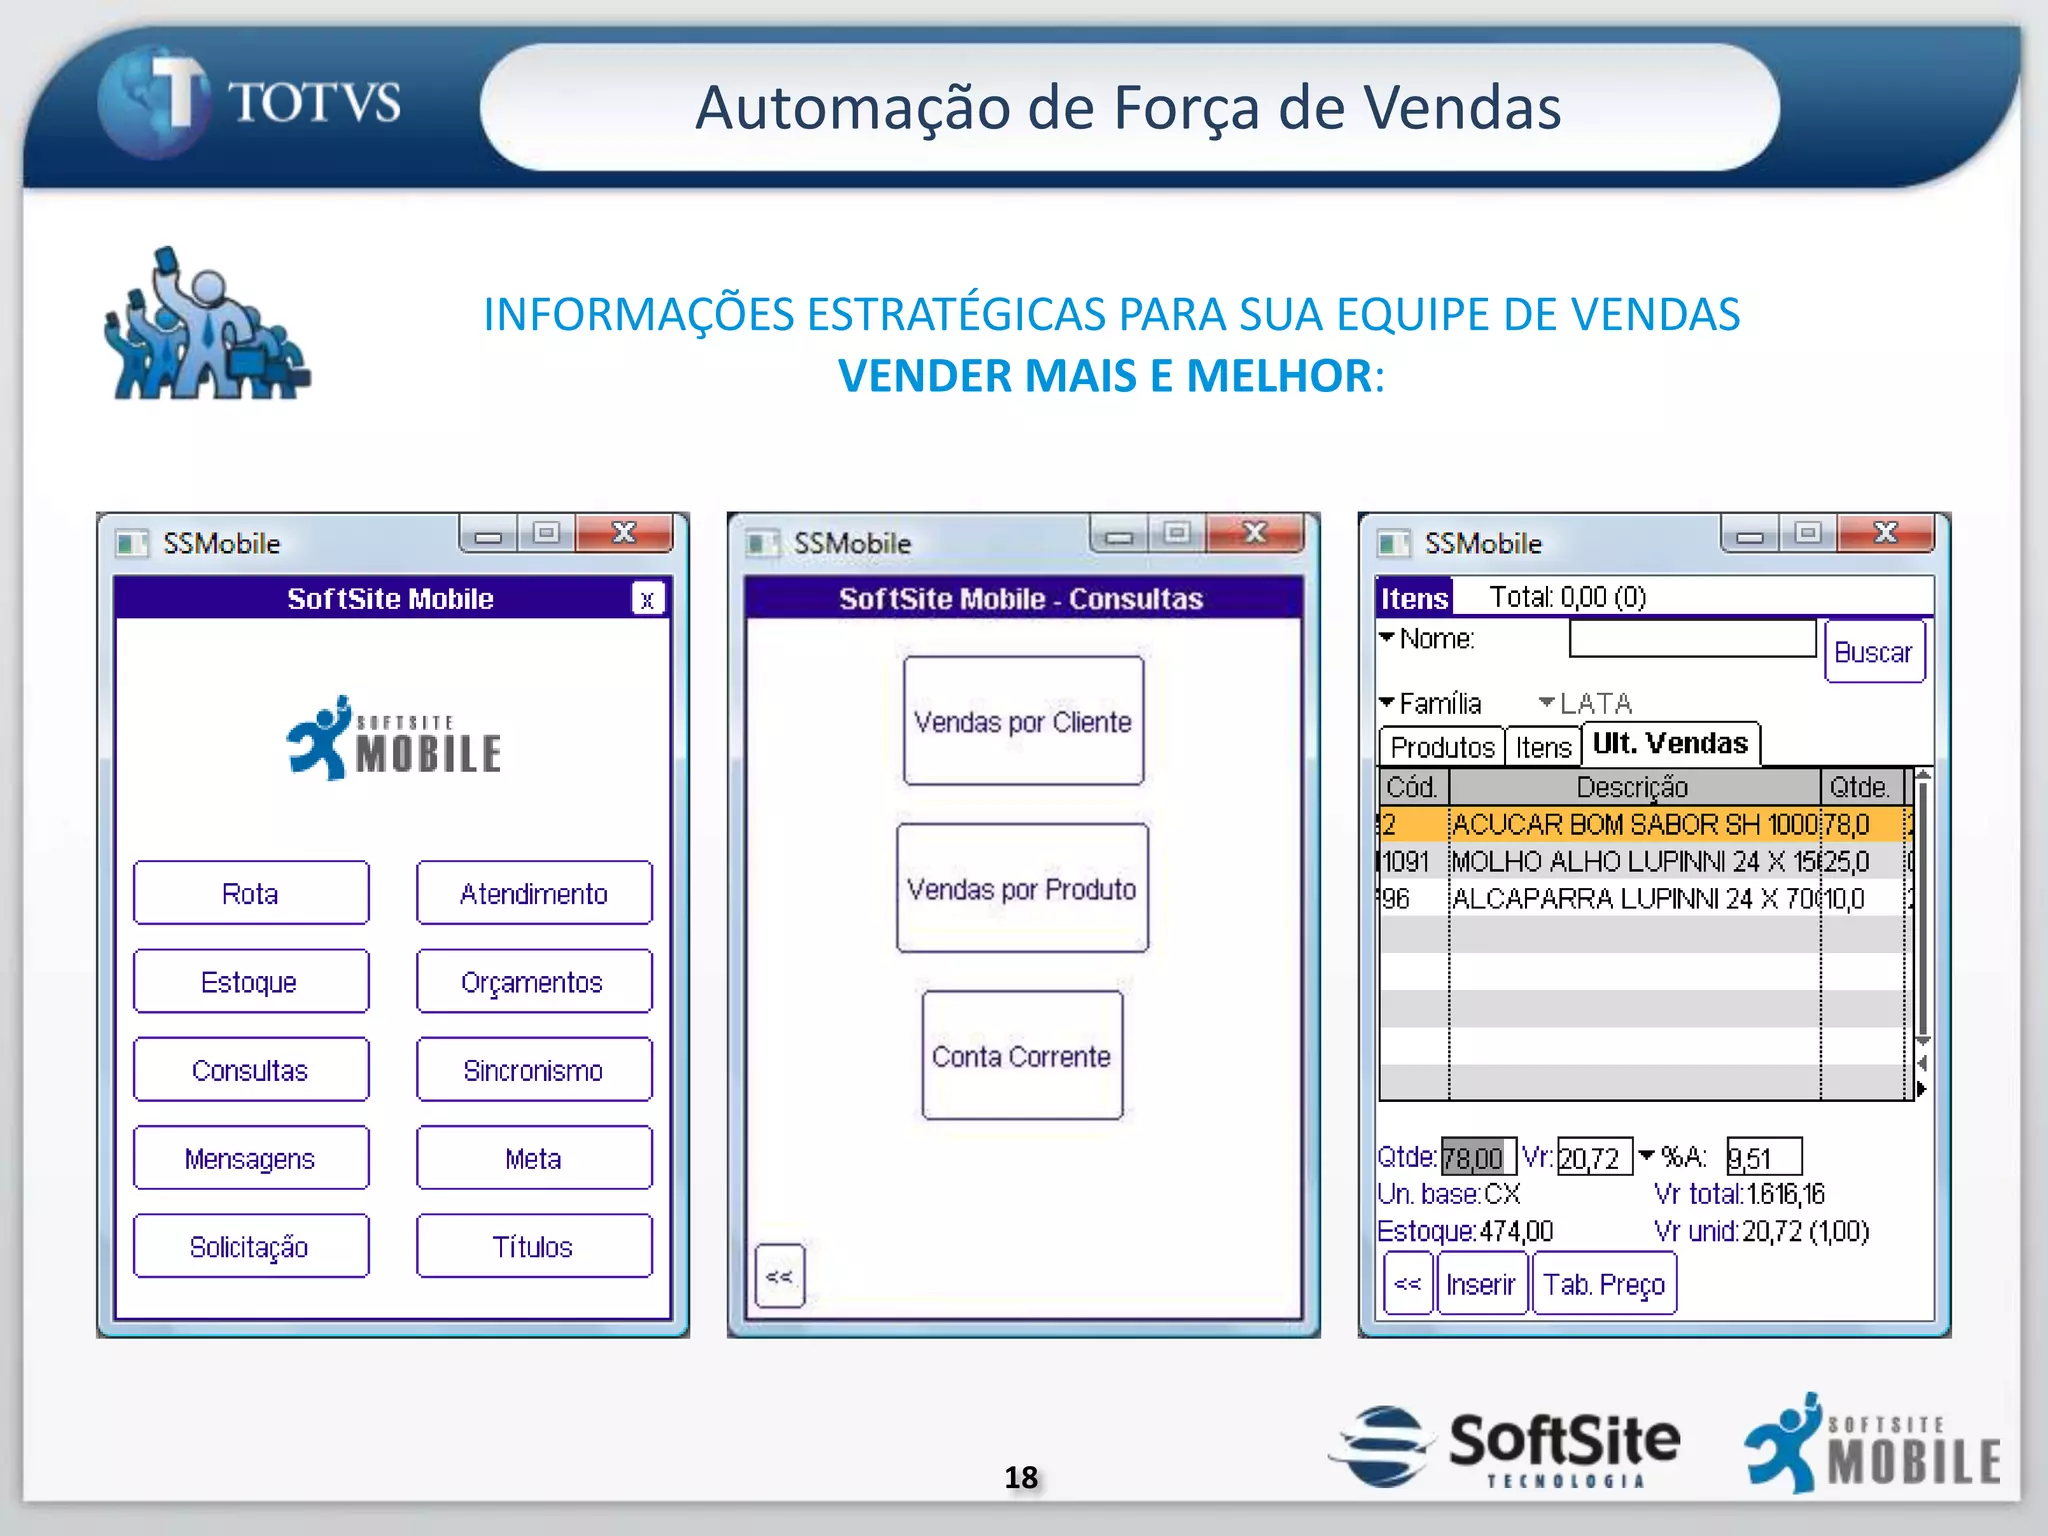Click SSMobile app icon in Consultas window title
This screenshot has width=2048, height=1536.
(x=761, y=543)
